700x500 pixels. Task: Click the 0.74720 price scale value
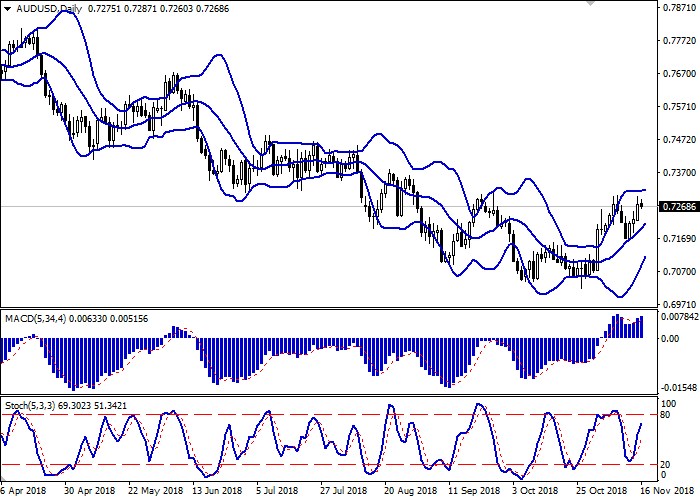680,140
